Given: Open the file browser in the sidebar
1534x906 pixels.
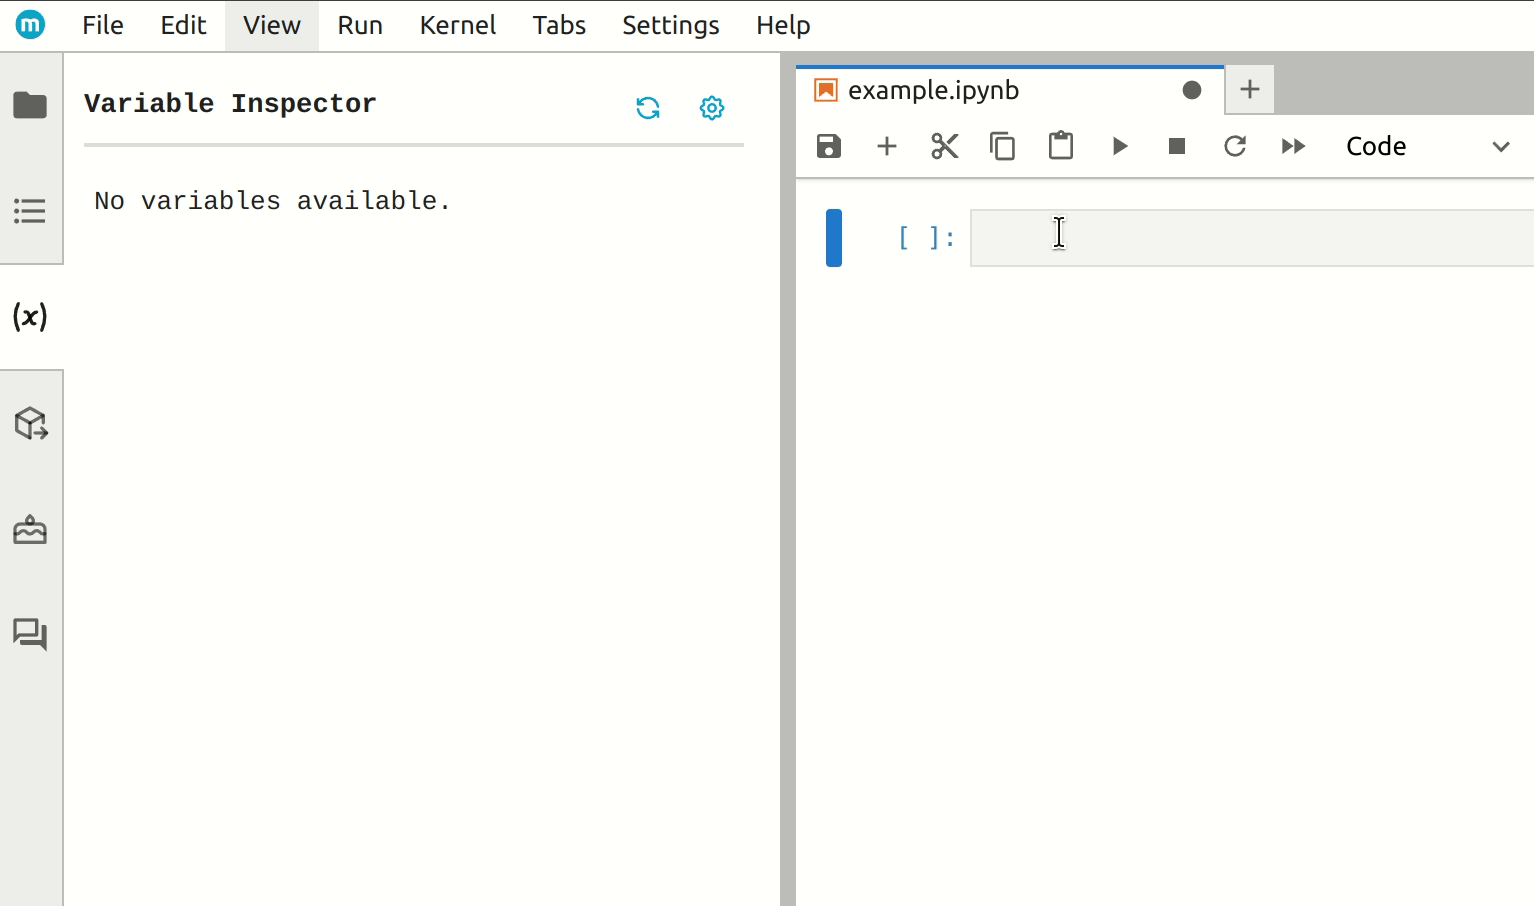Looking at the screenshot, I should pyautogui.click(x=31, y=104).
